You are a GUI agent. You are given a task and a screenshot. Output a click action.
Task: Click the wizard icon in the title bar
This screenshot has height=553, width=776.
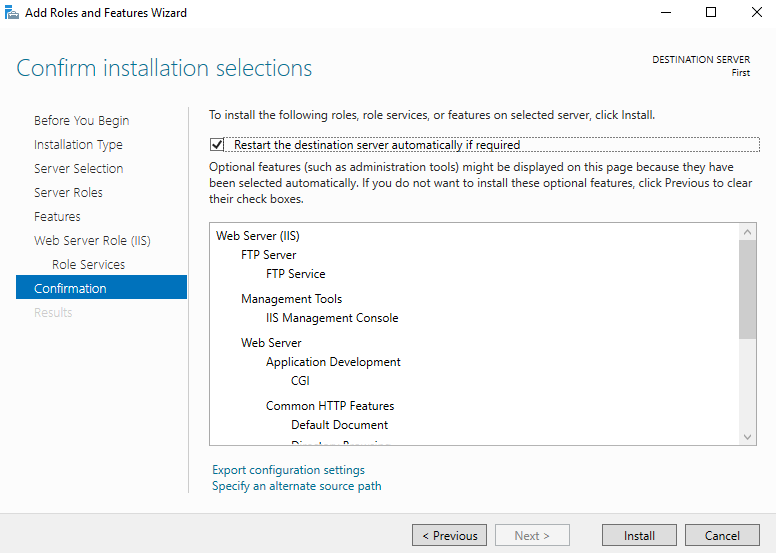11,12
